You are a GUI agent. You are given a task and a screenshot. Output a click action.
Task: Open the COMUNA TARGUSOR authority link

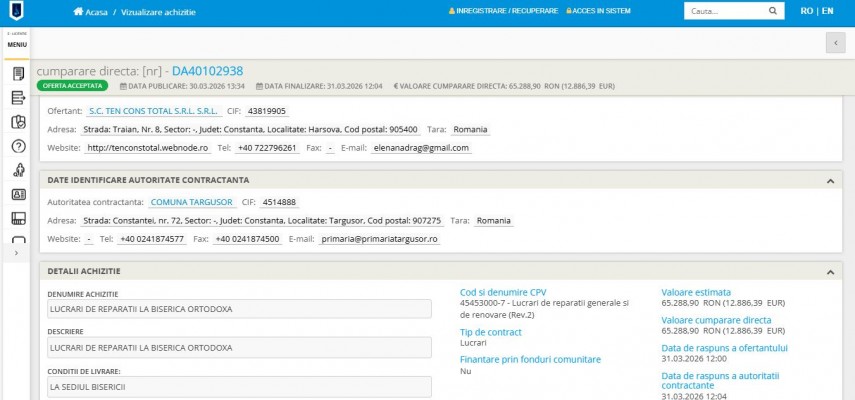tap(200, 202)
